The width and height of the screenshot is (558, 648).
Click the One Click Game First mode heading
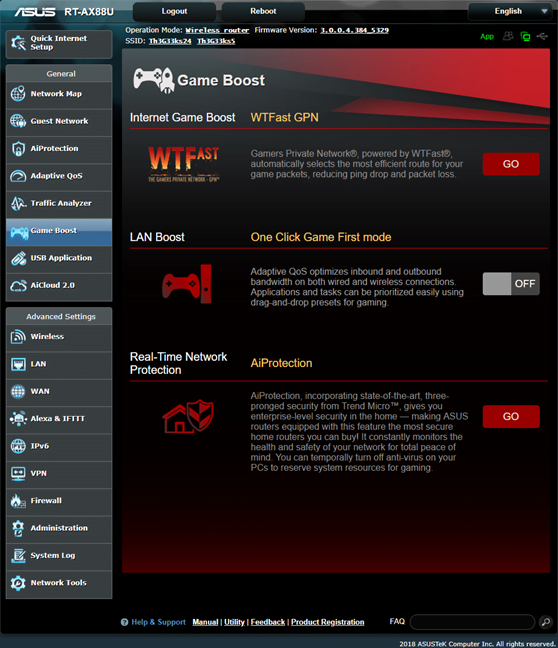[x=321, y=237]
